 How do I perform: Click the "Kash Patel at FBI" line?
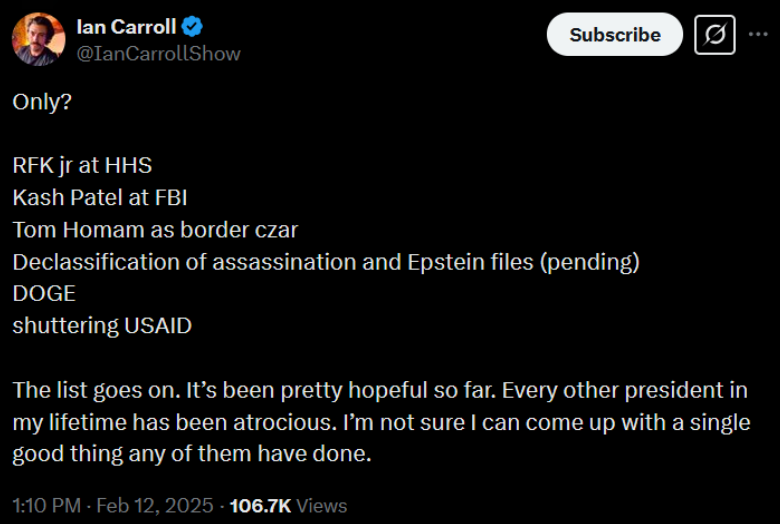coord(100,197)
